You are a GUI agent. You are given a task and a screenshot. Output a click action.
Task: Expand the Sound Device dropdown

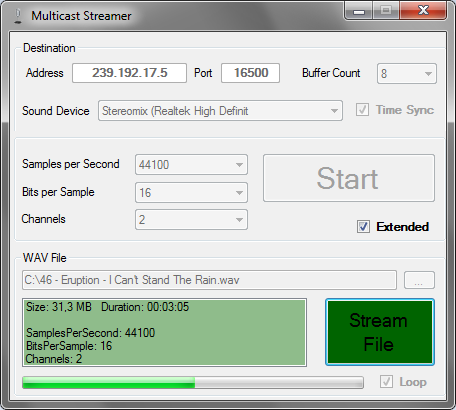click(220, 111)
